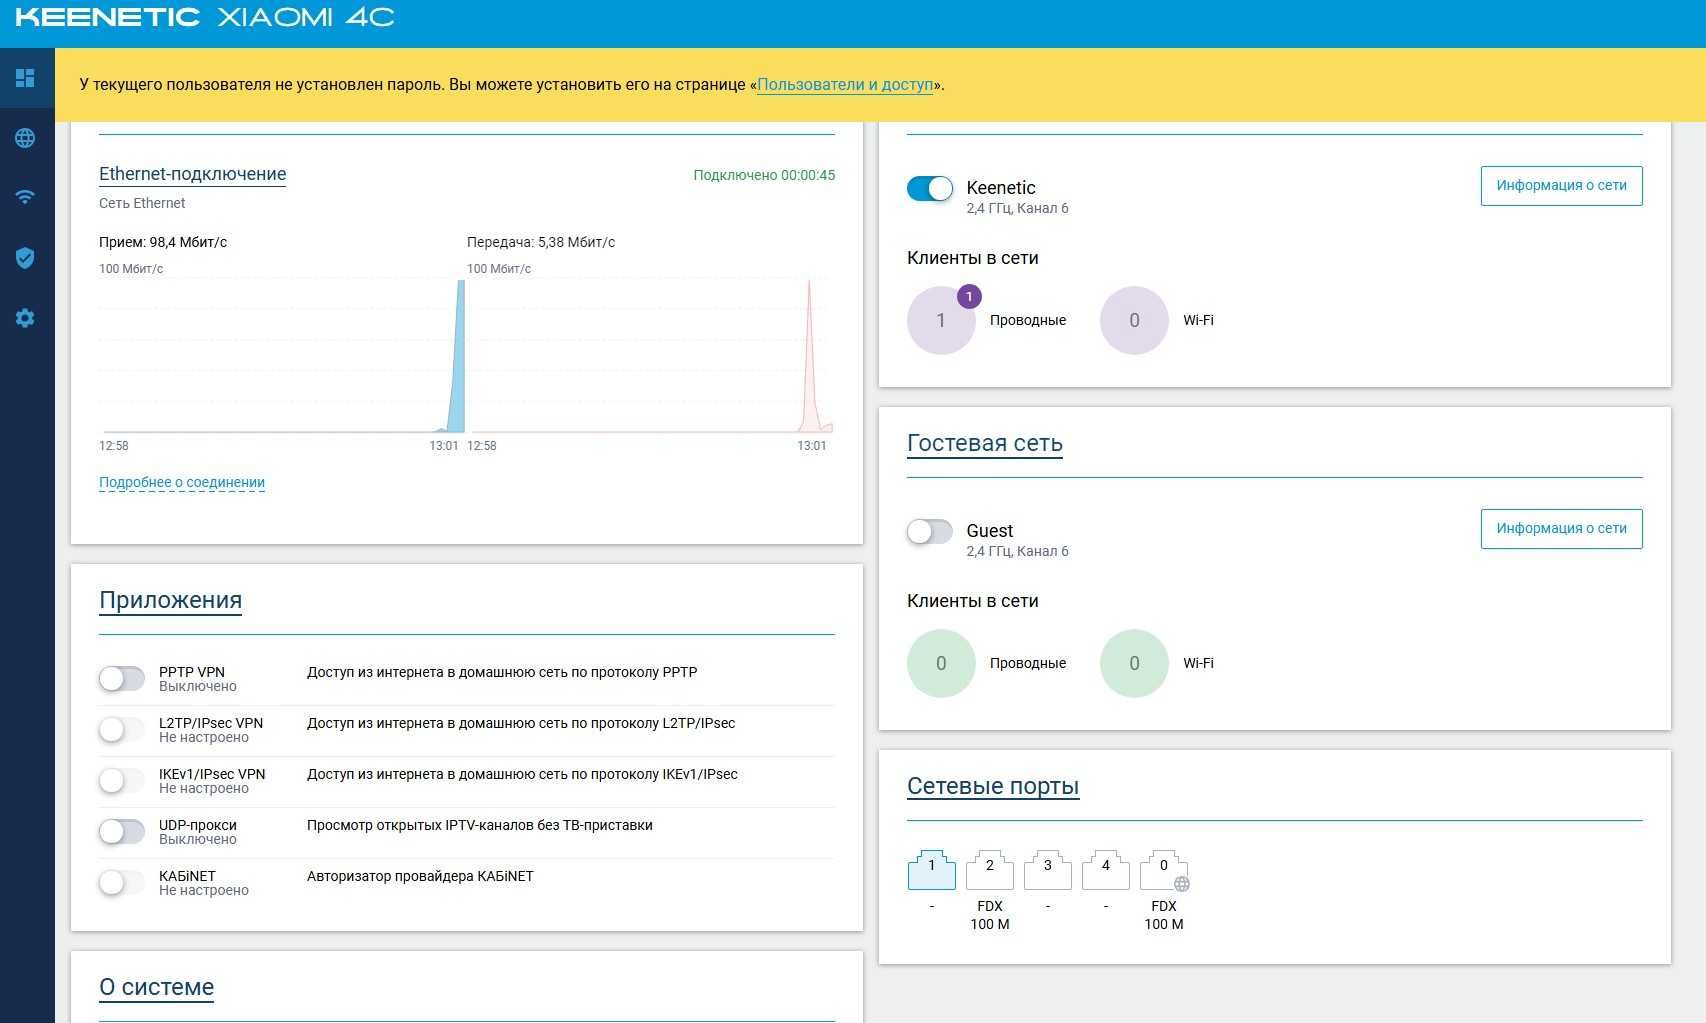Click WAN port 0 icon
1706x1023 pixels.
1164,870
